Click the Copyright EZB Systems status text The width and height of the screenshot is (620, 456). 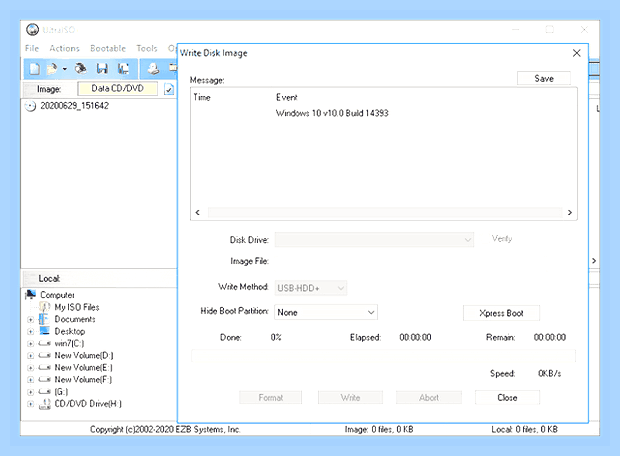tap(165, 429)
